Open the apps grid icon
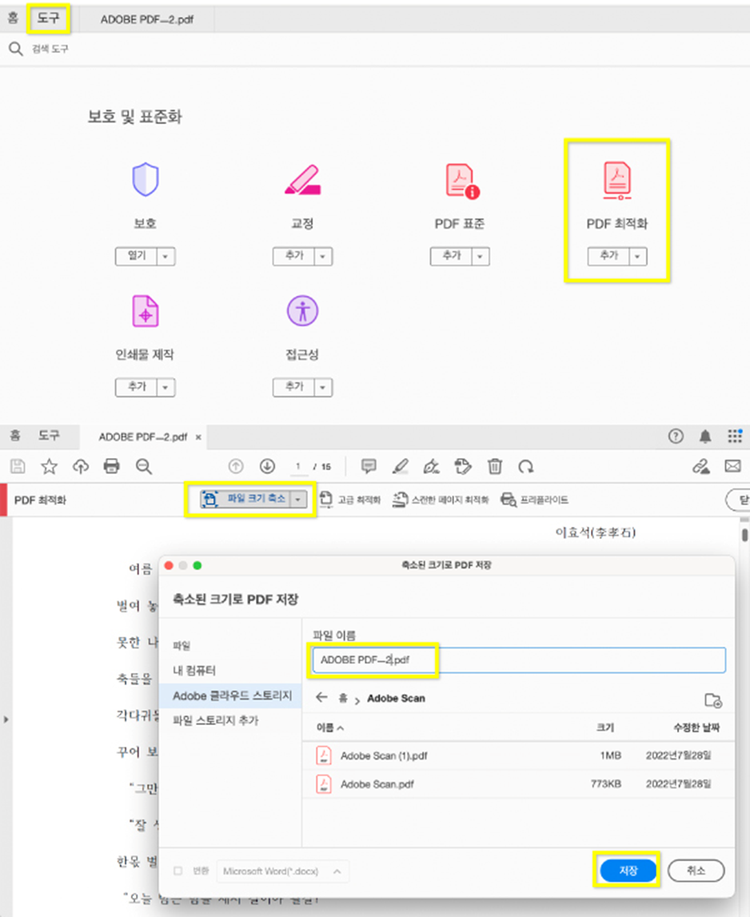 point(735,436)
